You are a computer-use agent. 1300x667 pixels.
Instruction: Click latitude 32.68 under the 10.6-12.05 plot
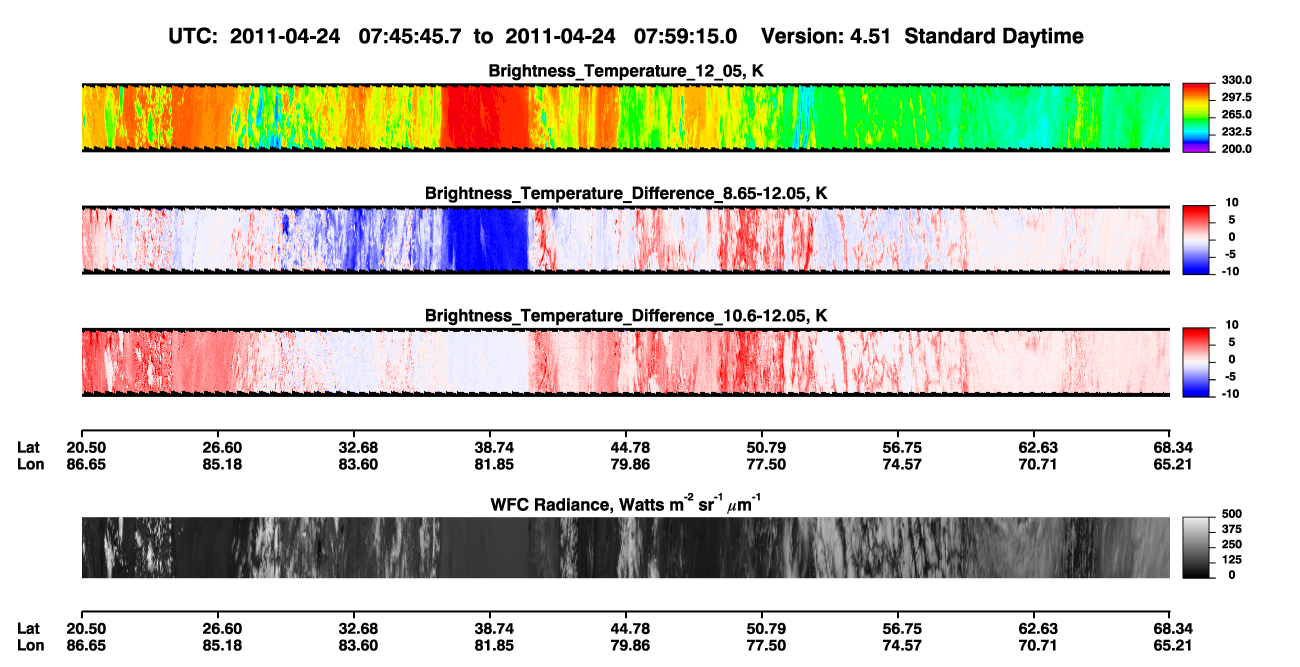[358, 448]
